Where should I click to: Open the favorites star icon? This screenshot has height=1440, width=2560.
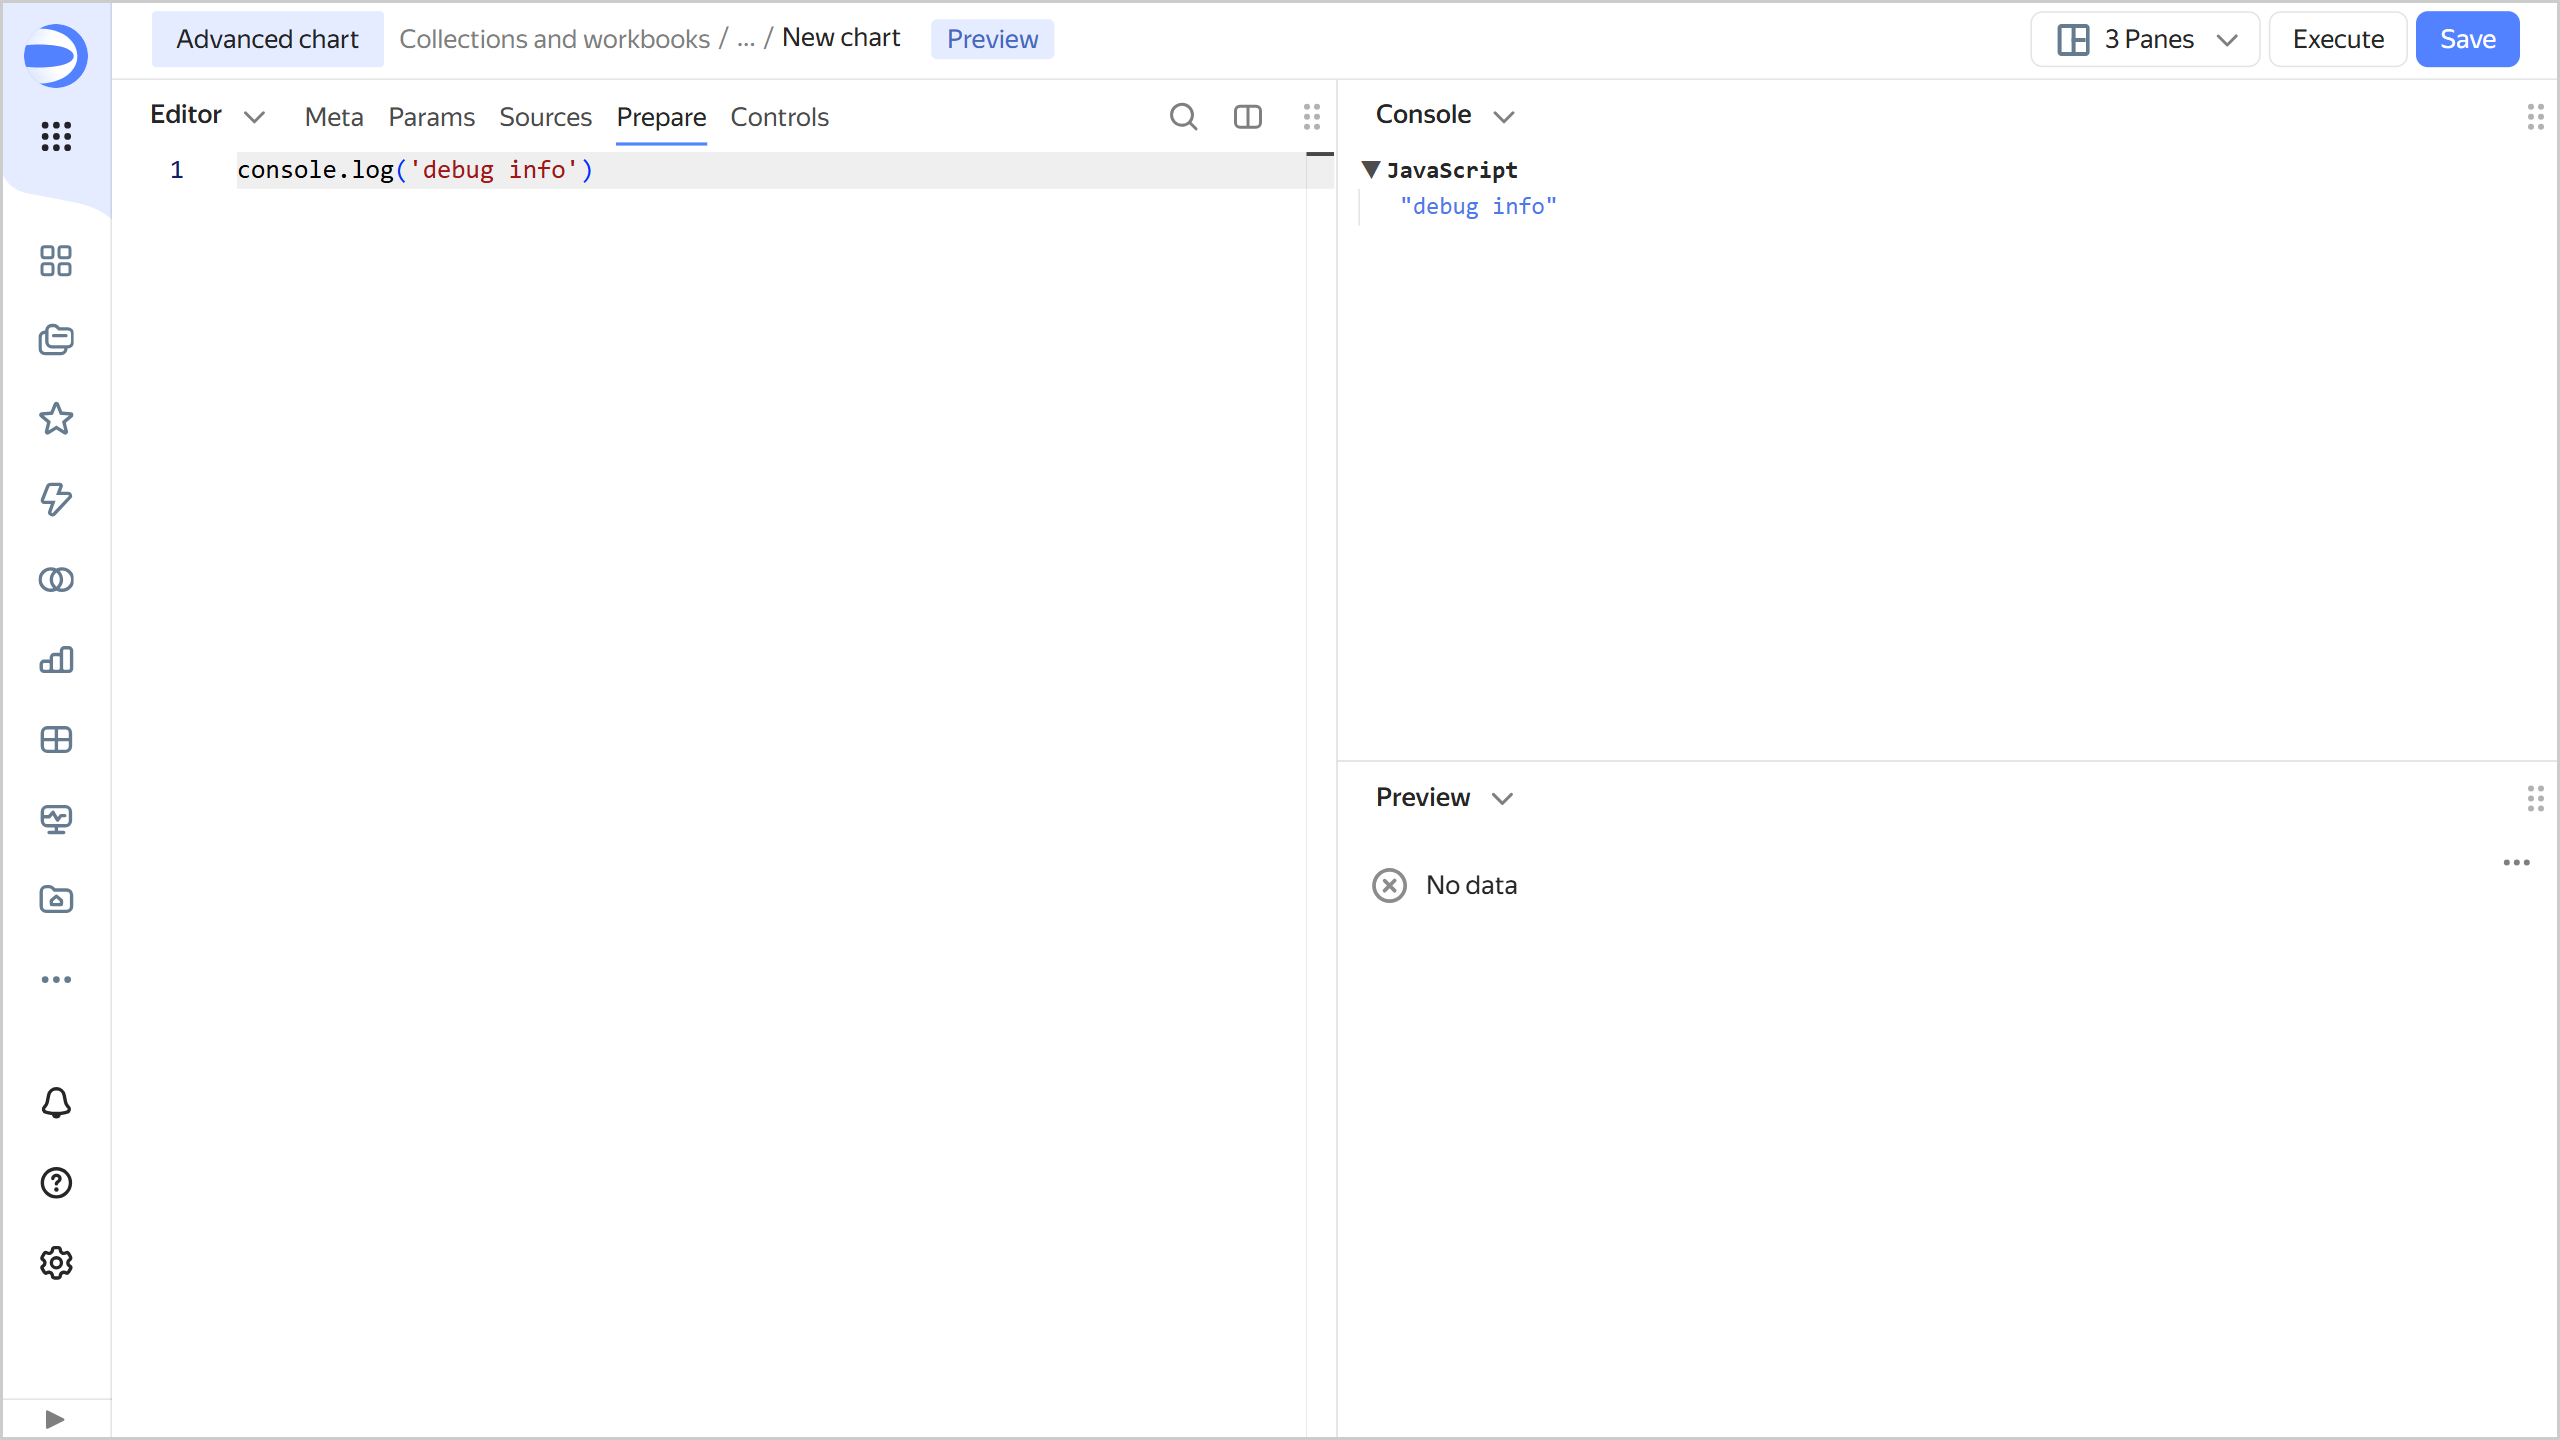point(56,419)
